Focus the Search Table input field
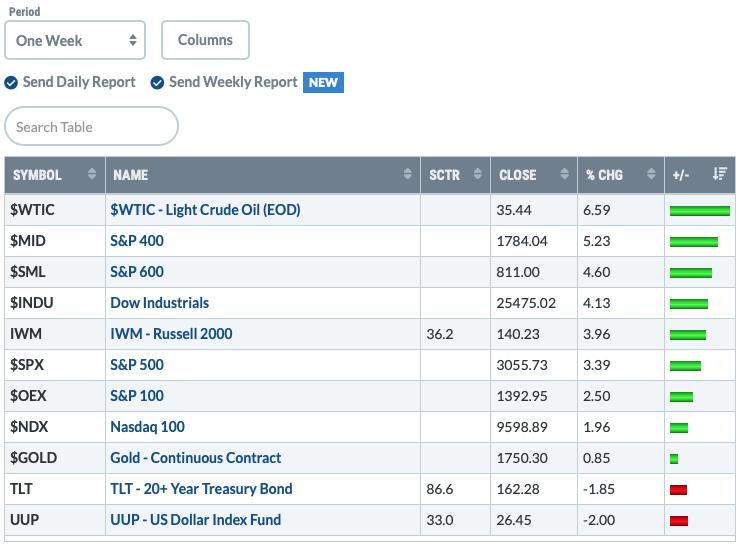Screen dimensions: 742x547 pos(91,126)
